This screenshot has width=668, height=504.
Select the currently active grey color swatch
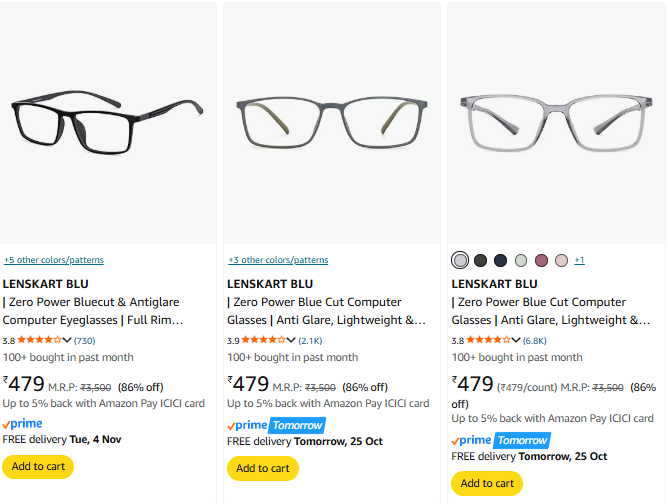click(460, 260)
